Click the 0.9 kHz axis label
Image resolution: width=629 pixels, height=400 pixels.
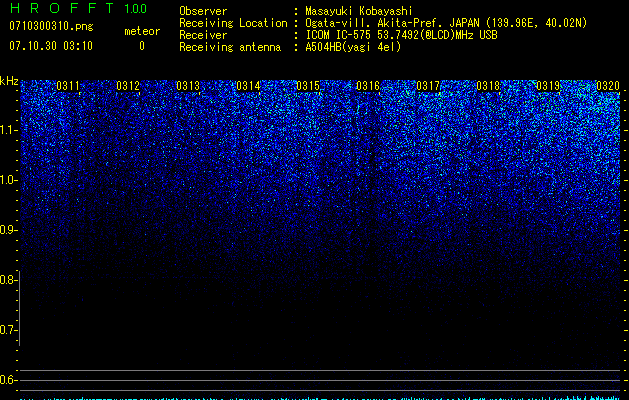pyautogui.click(x=9, y=230)
